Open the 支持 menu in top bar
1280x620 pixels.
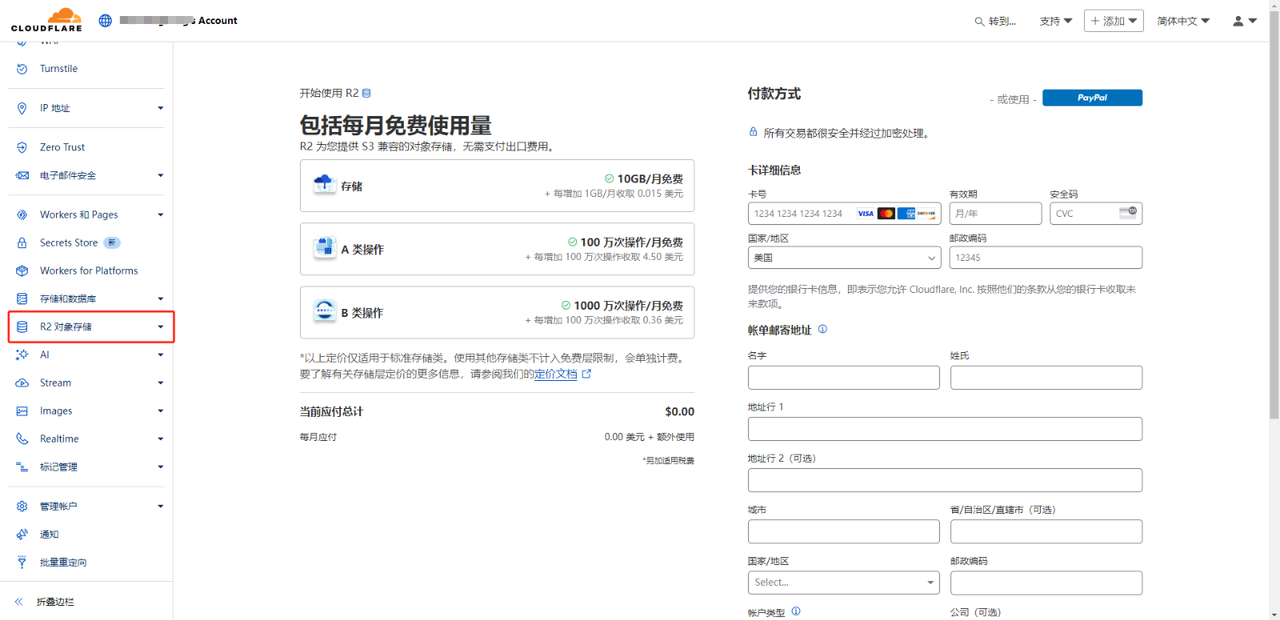tap(1053, 20)
